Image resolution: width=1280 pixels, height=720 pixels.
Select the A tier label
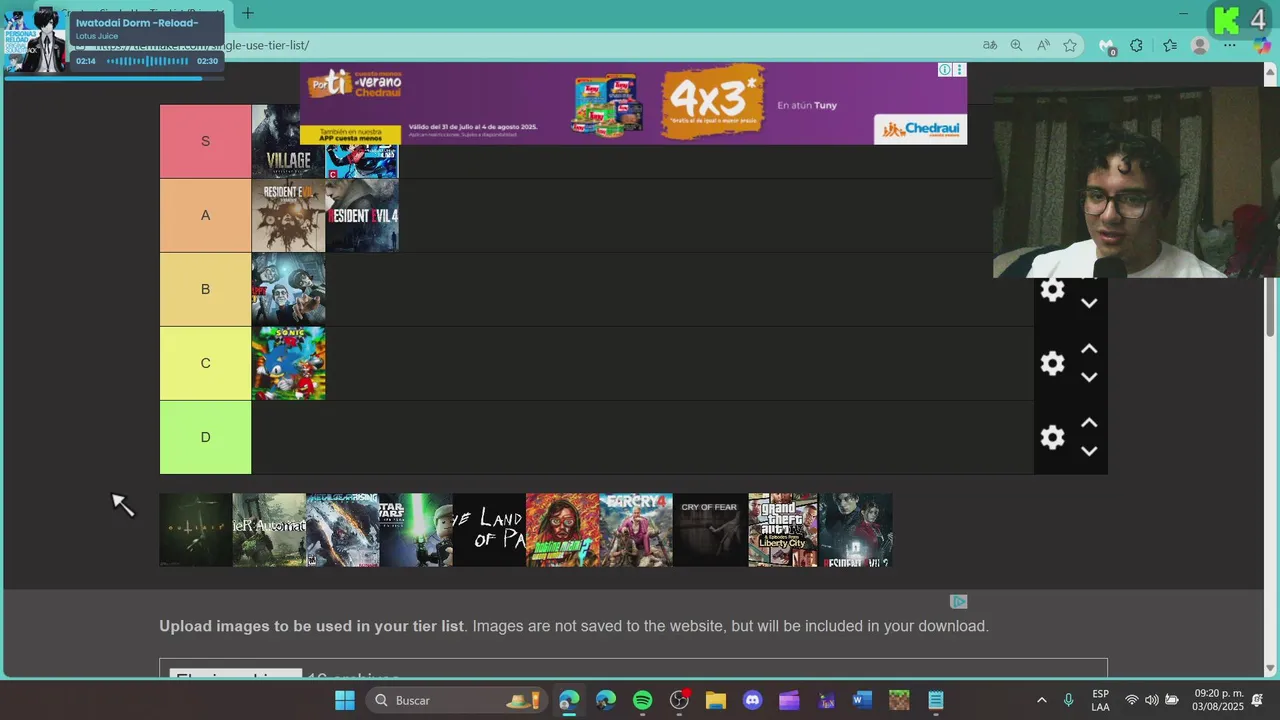point(205,215)
